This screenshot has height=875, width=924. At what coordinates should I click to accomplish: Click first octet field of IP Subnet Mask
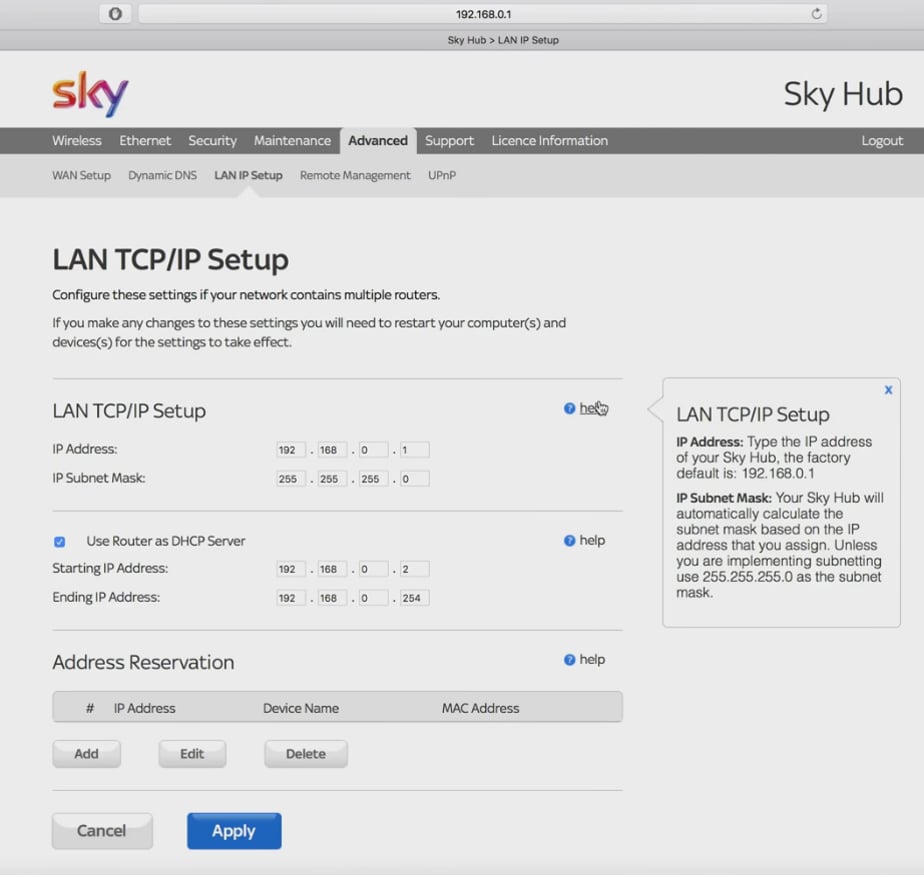point(291,478)
